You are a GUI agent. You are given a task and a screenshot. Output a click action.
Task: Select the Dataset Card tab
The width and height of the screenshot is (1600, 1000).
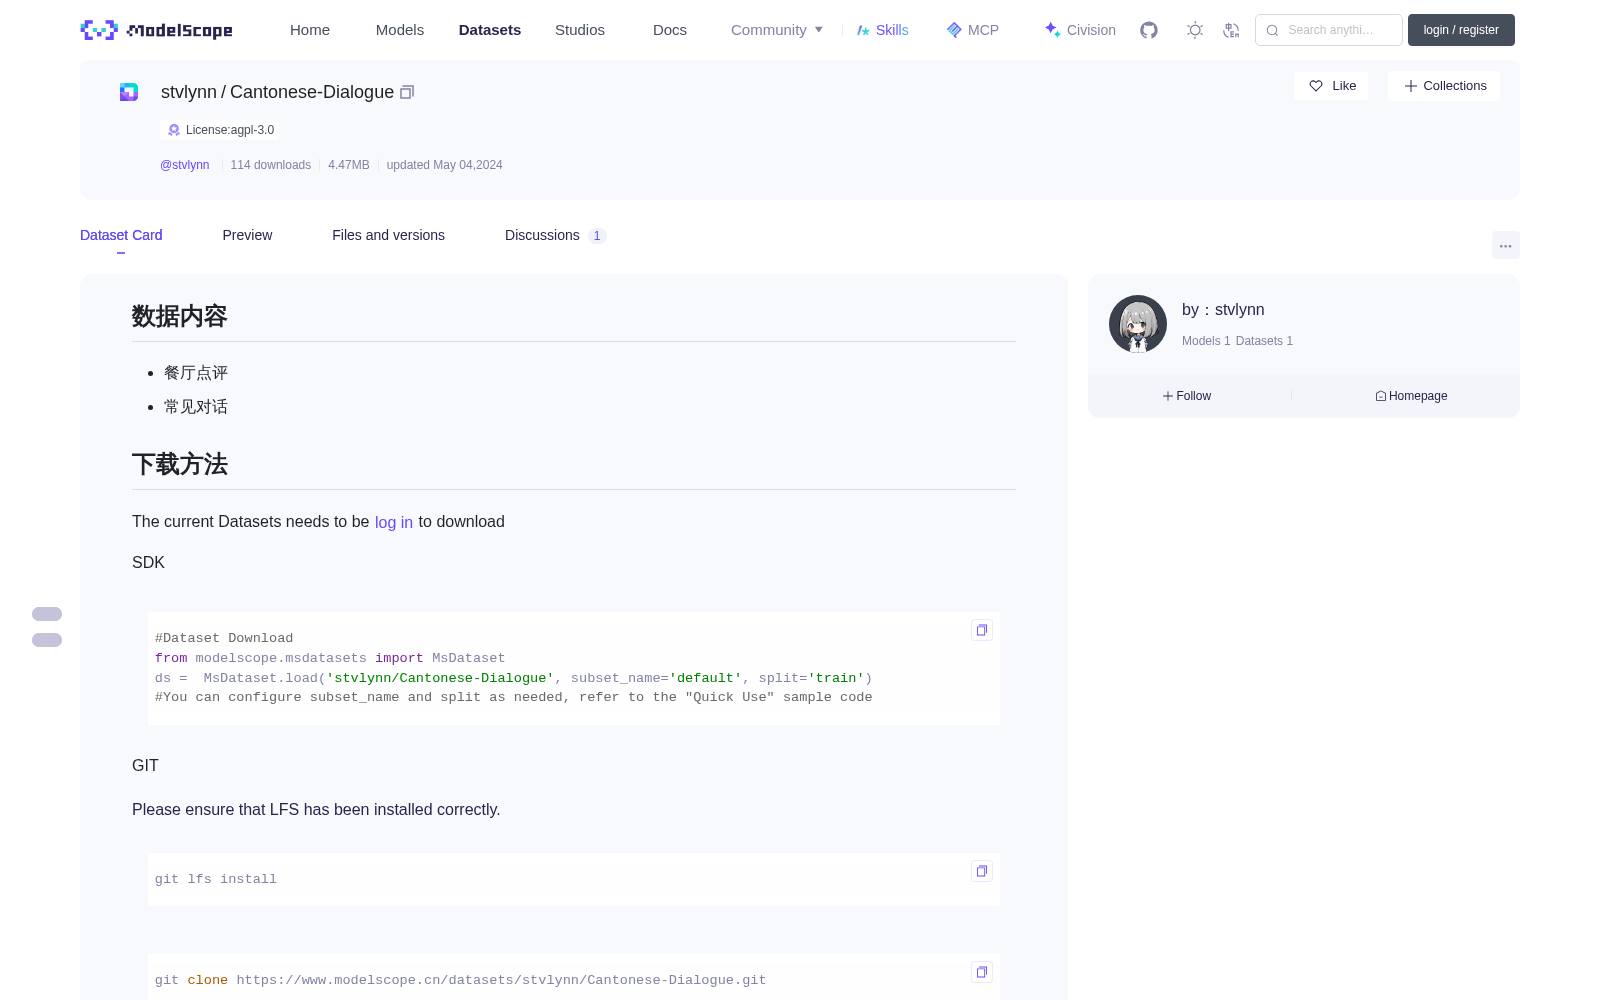121,235
